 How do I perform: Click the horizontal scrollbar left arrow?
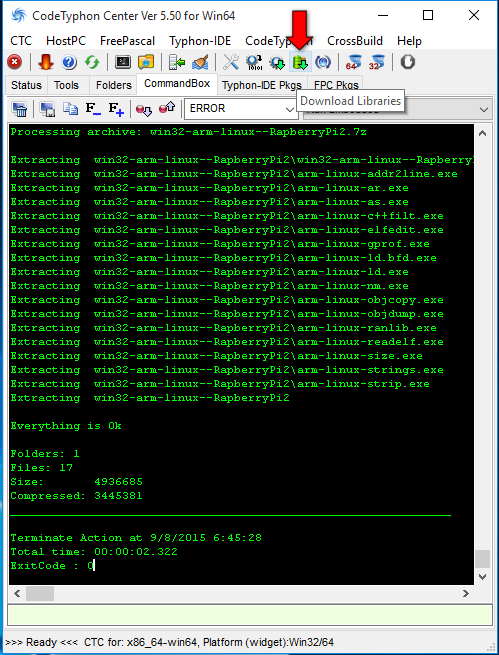click(17, 594)
